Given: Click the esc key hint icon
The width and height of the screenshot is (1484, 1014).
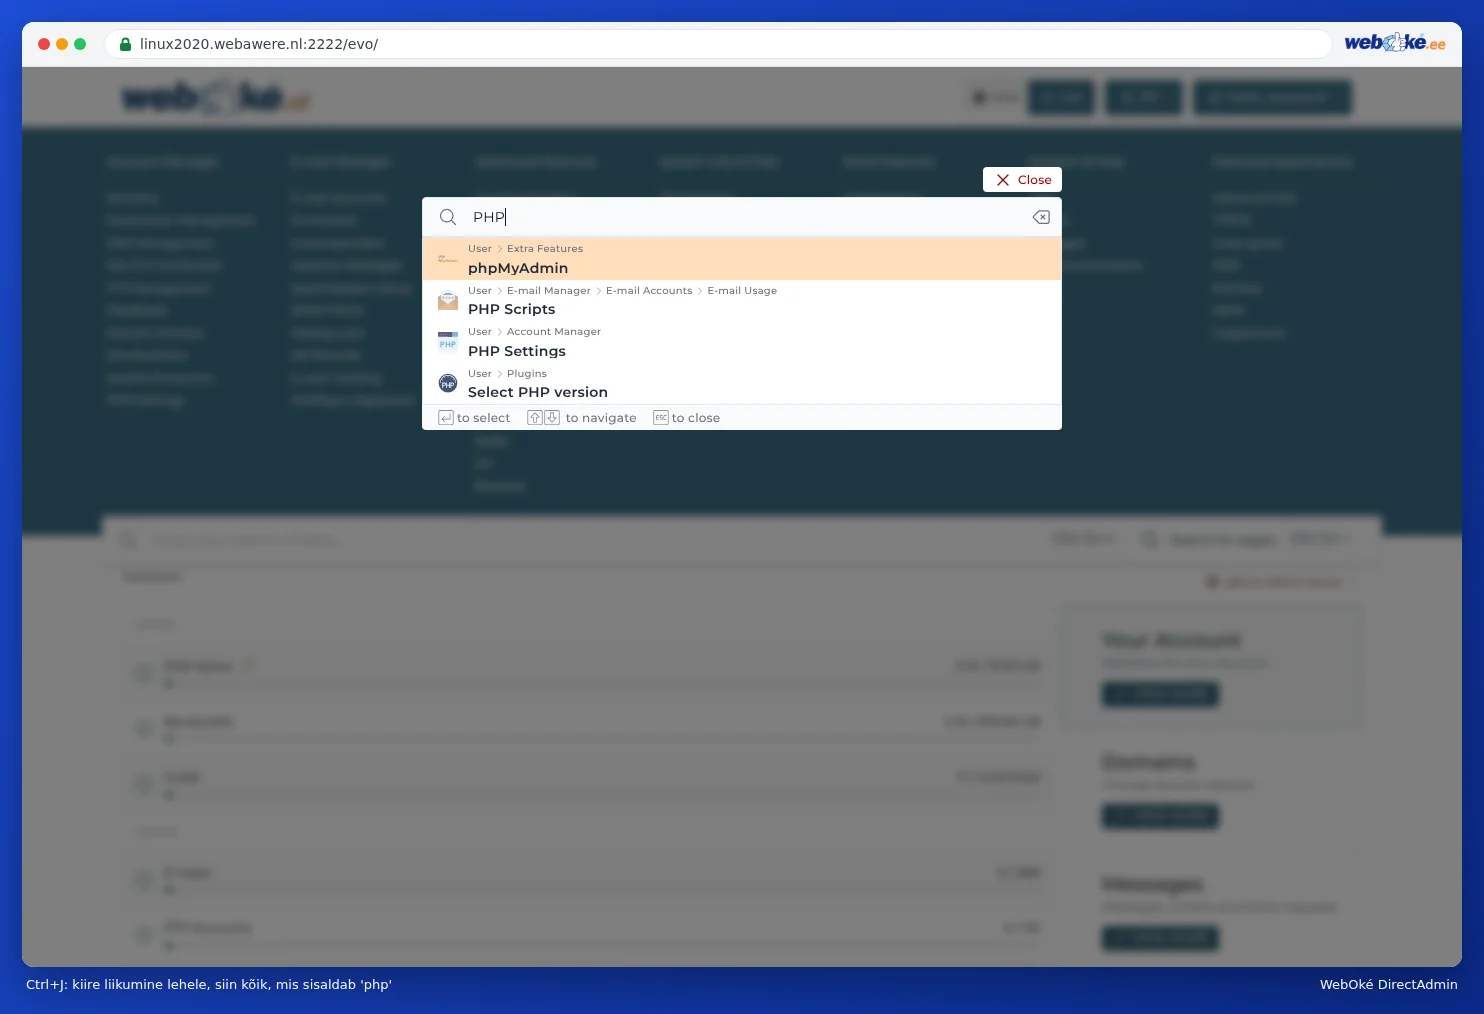Looking at the screenshot, I should click(661, 418).
